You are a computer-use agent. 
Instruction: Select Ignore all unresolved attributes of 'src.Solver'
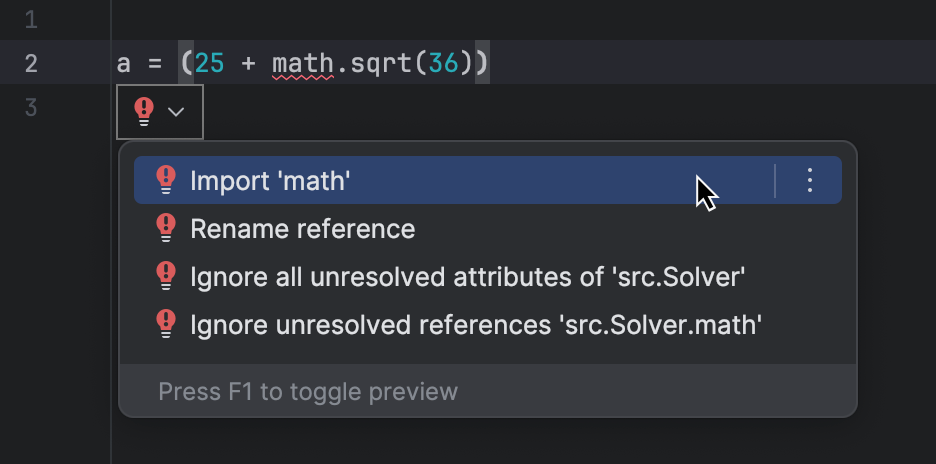[468, 276]
